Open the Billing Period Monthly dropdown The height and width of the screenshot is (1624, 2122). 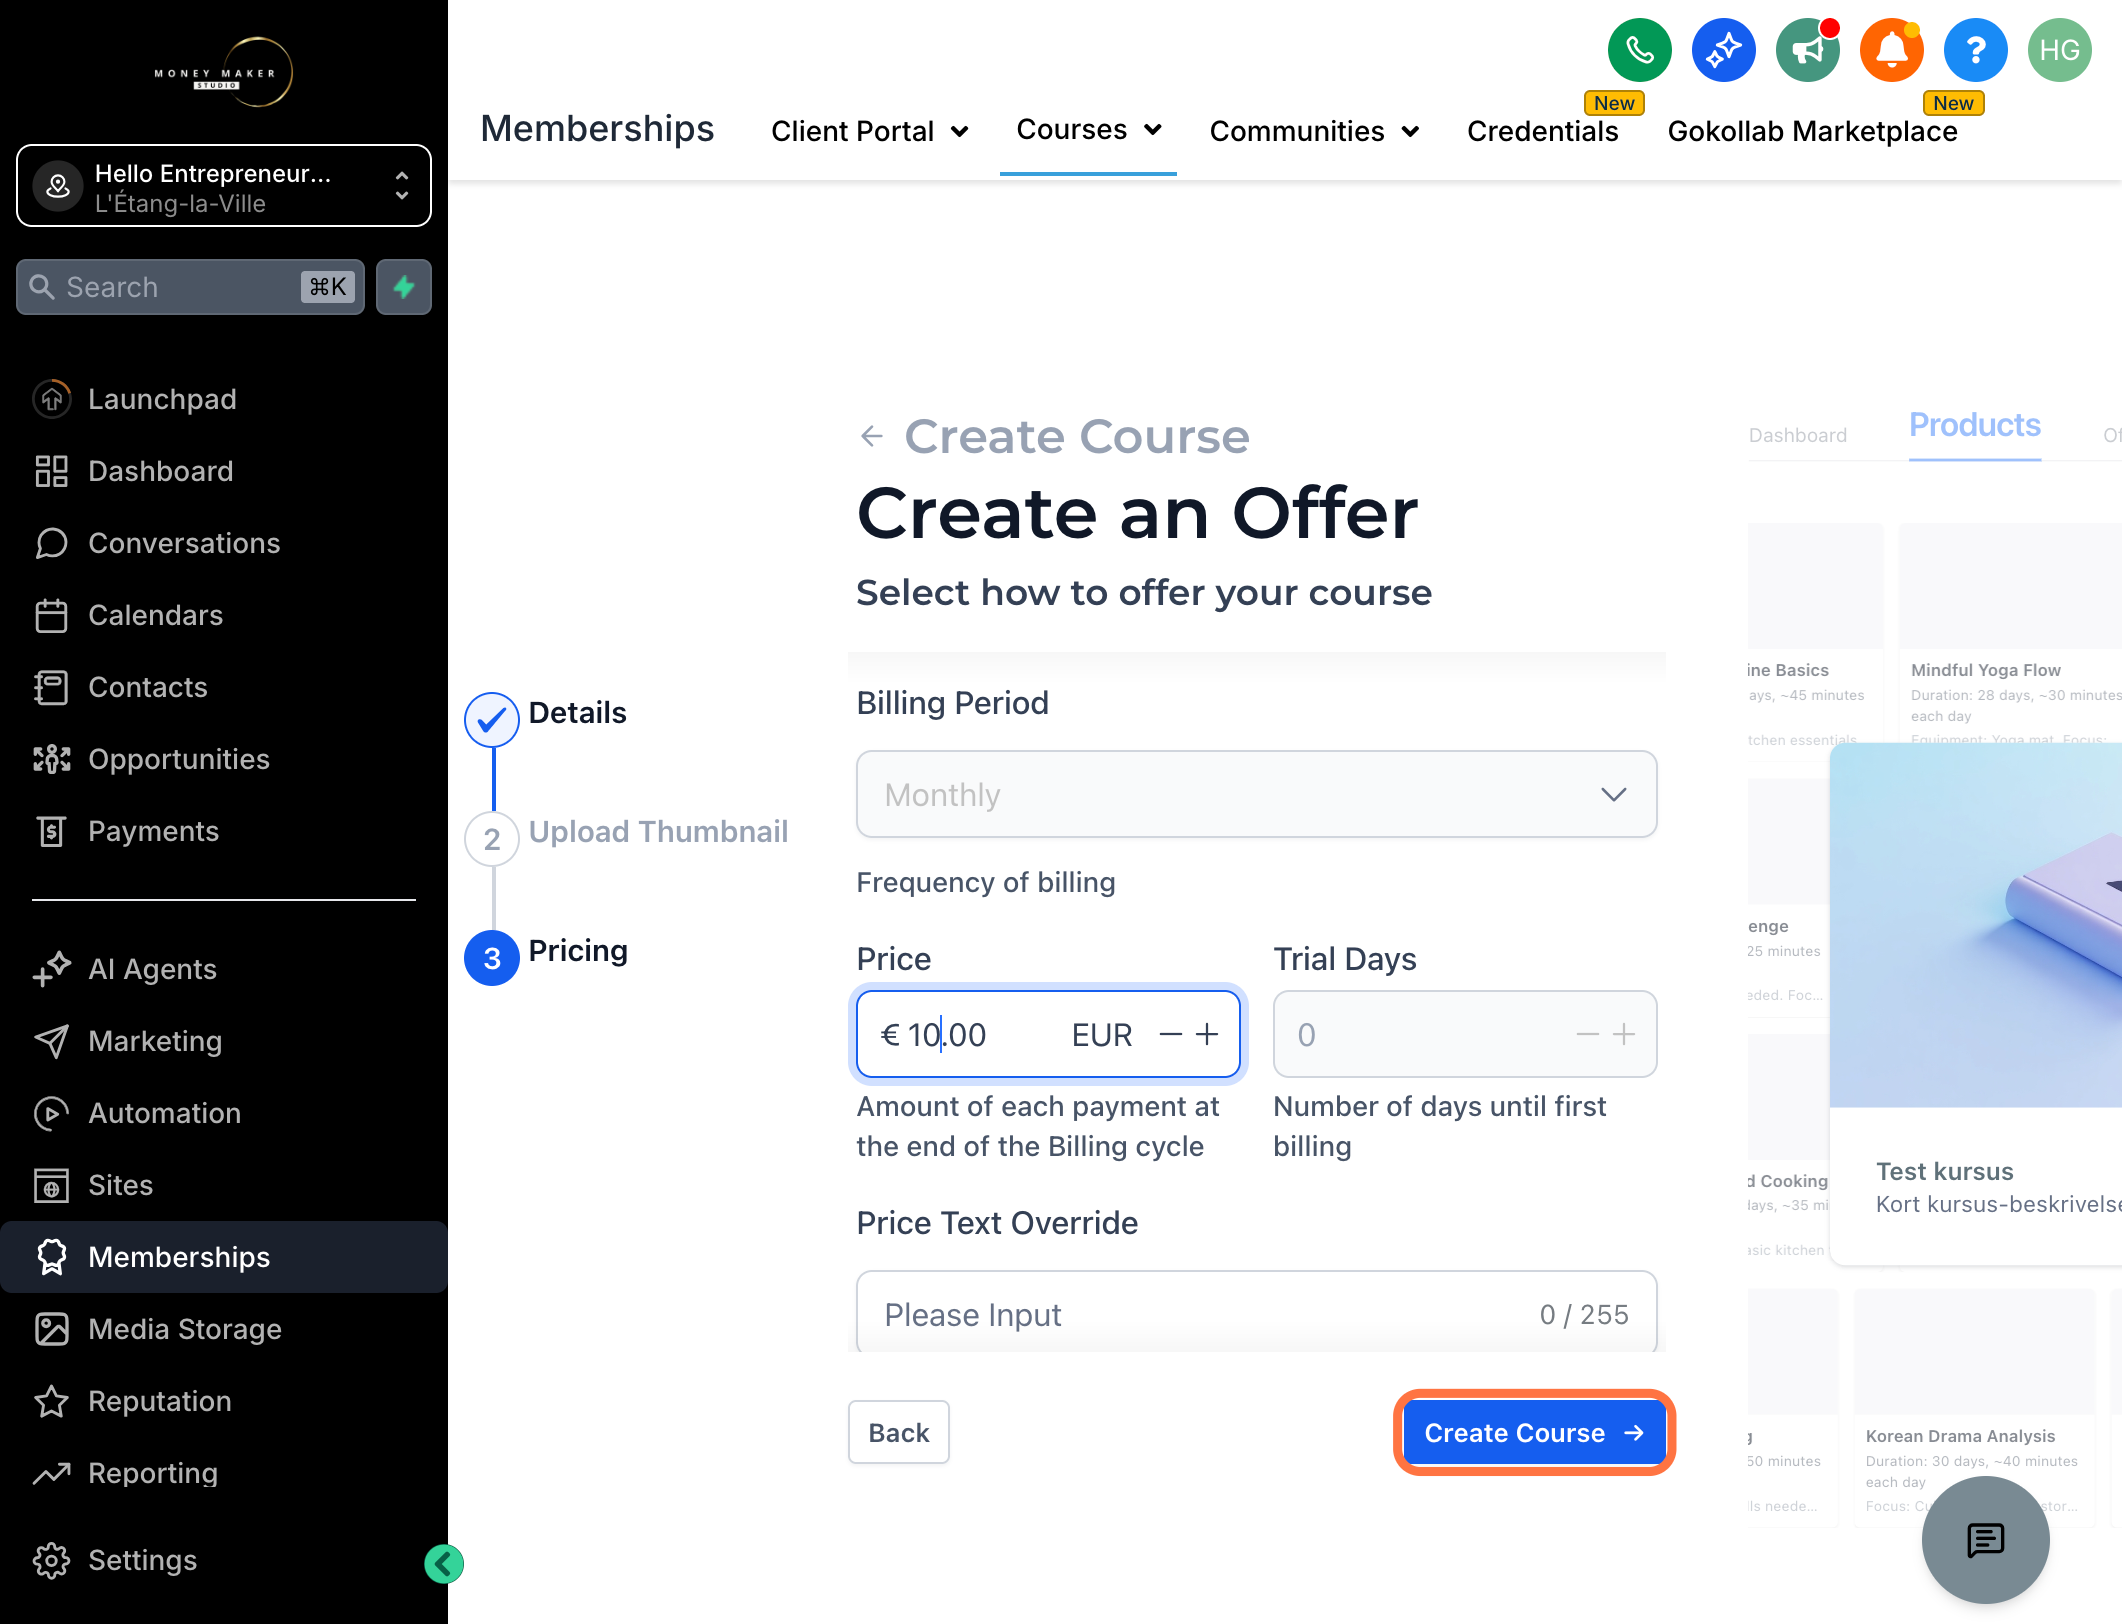point(1256,794)
